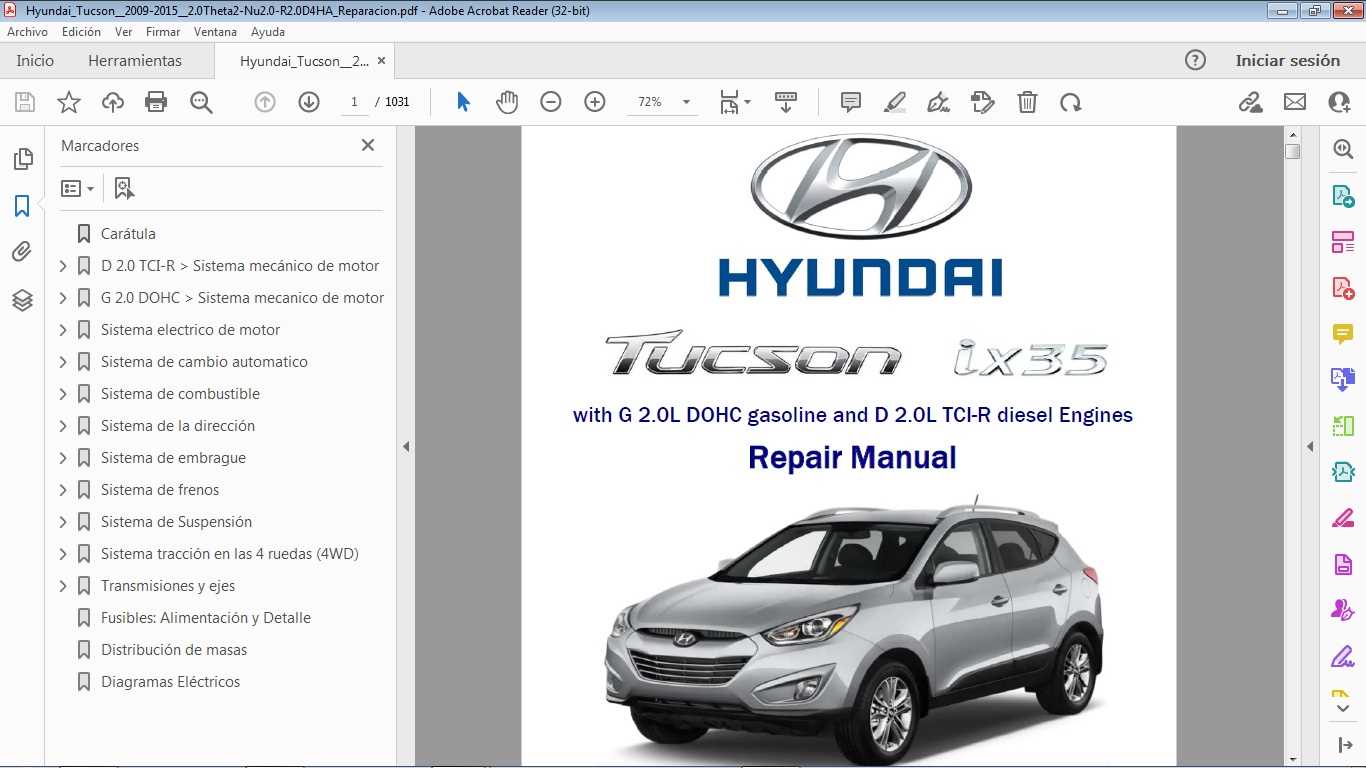Image resolution: width=1366 pixels, height=768 pixels.
Task: Collapse the left navigation pane arrow
Action: click(x=406, y=446)
